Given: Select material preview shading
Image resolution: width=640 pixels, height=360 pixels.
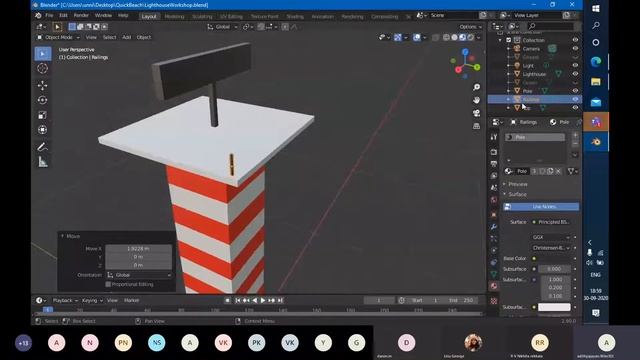Looking at the screenshot, I should 462,37.
